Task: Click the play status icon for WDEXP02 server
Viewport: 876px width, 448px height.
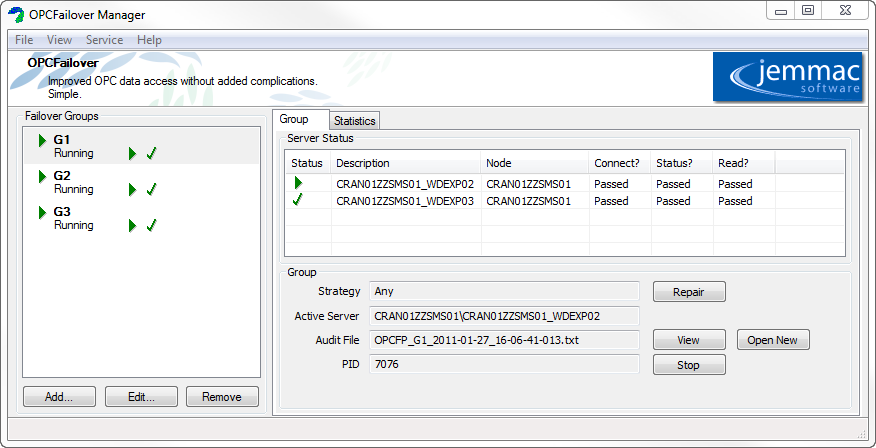Action: 298,184
